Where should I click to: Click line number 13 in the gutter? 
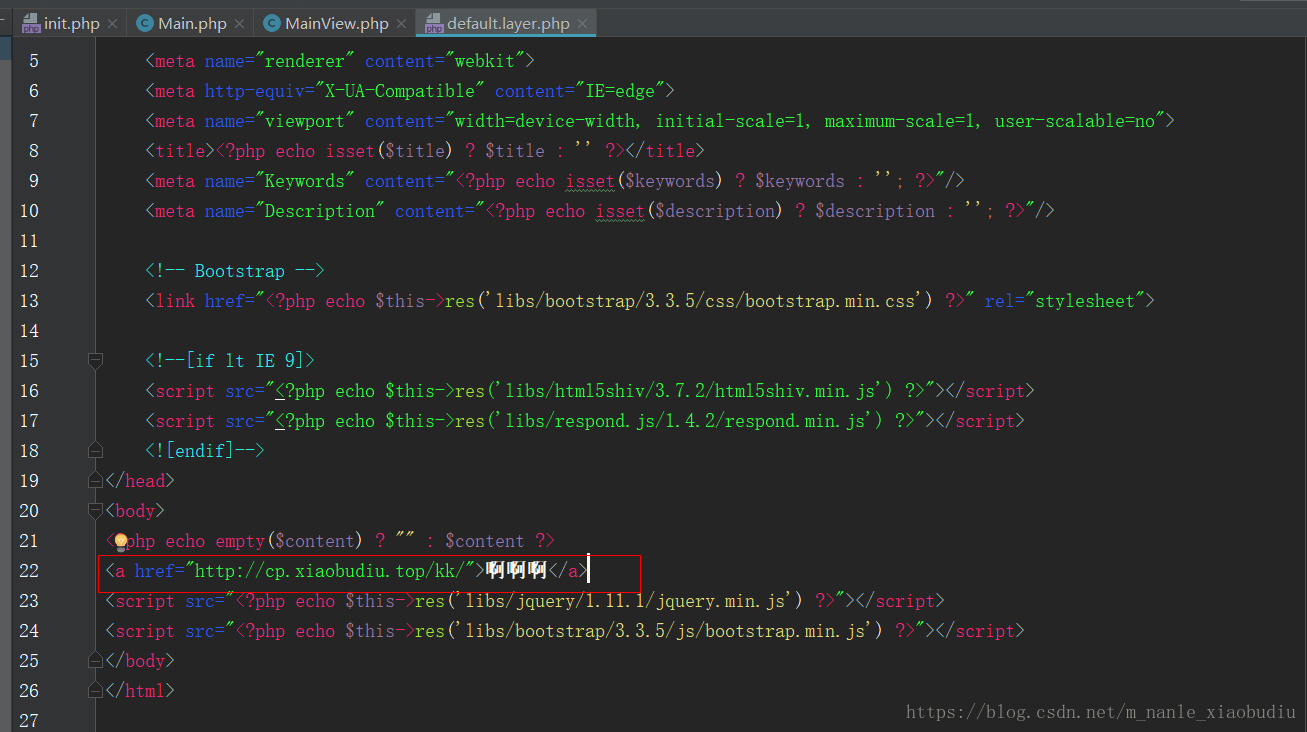[29, 301]
